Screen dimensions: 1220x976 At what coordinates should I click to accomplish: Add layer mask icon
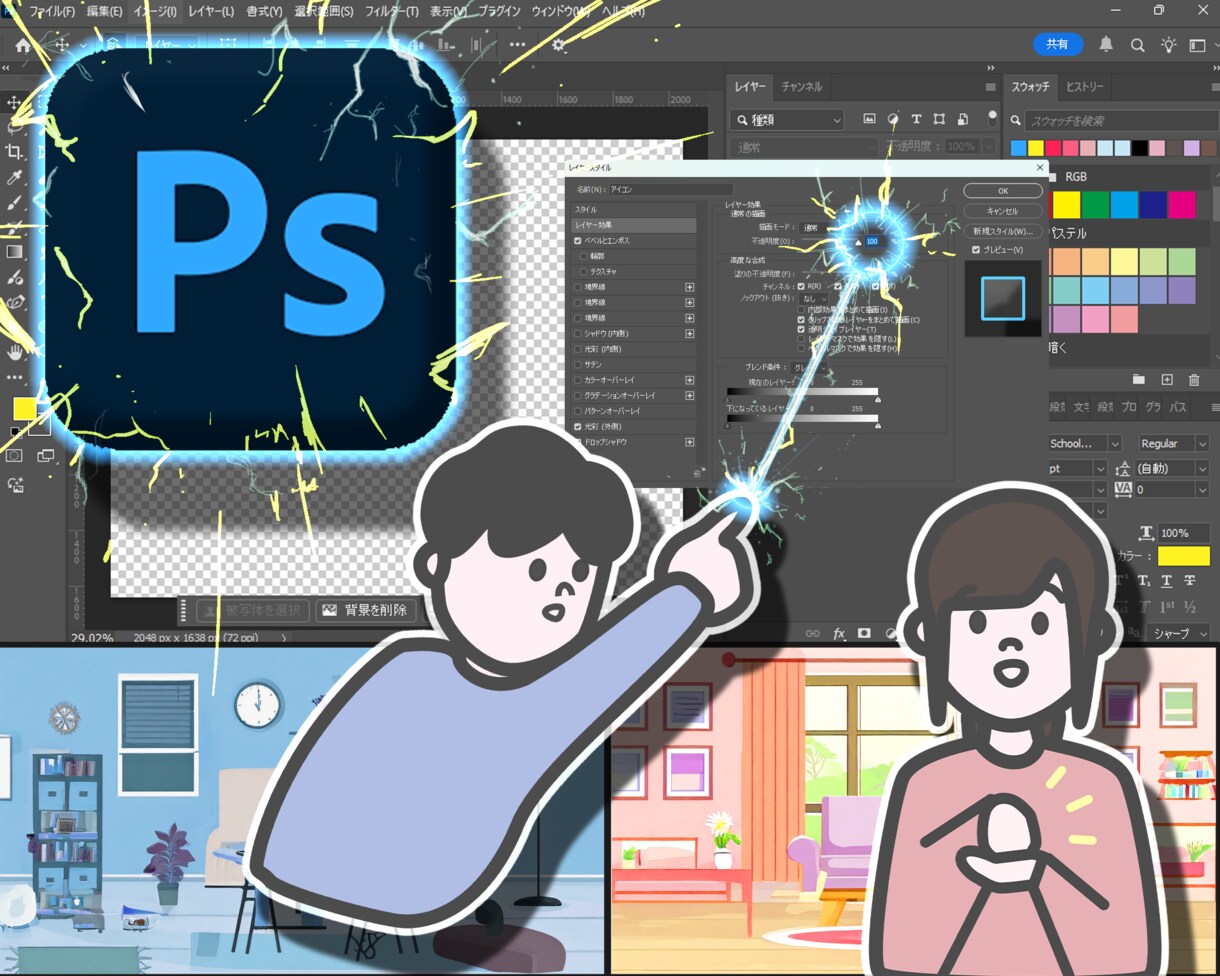click(x=864, y=633)
